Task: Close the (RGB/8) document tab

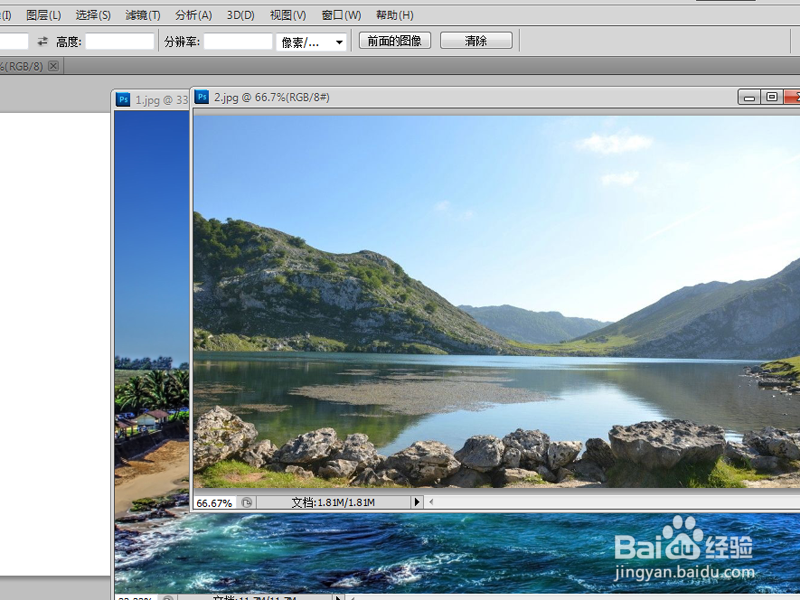Action: pos(53,66)
